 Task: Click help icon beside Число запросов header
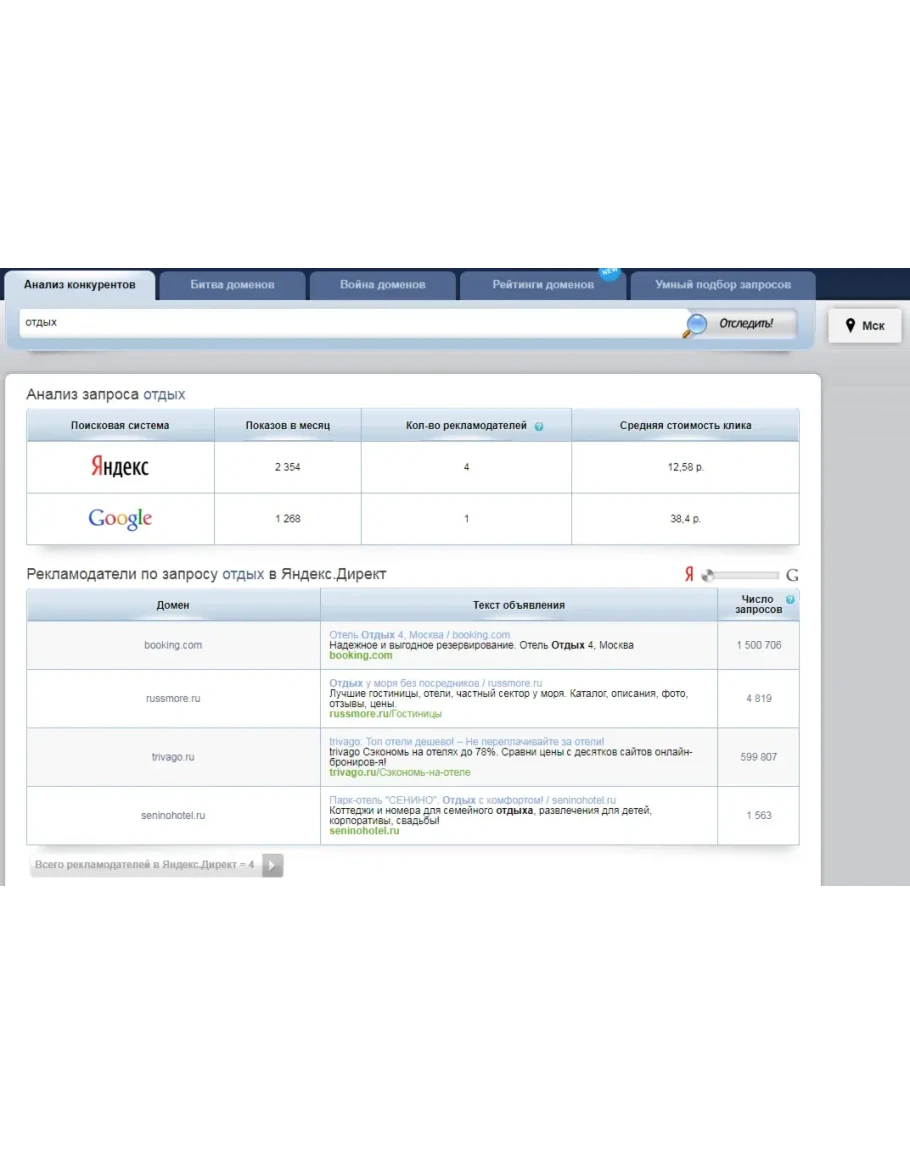click(x=791, y=600)
